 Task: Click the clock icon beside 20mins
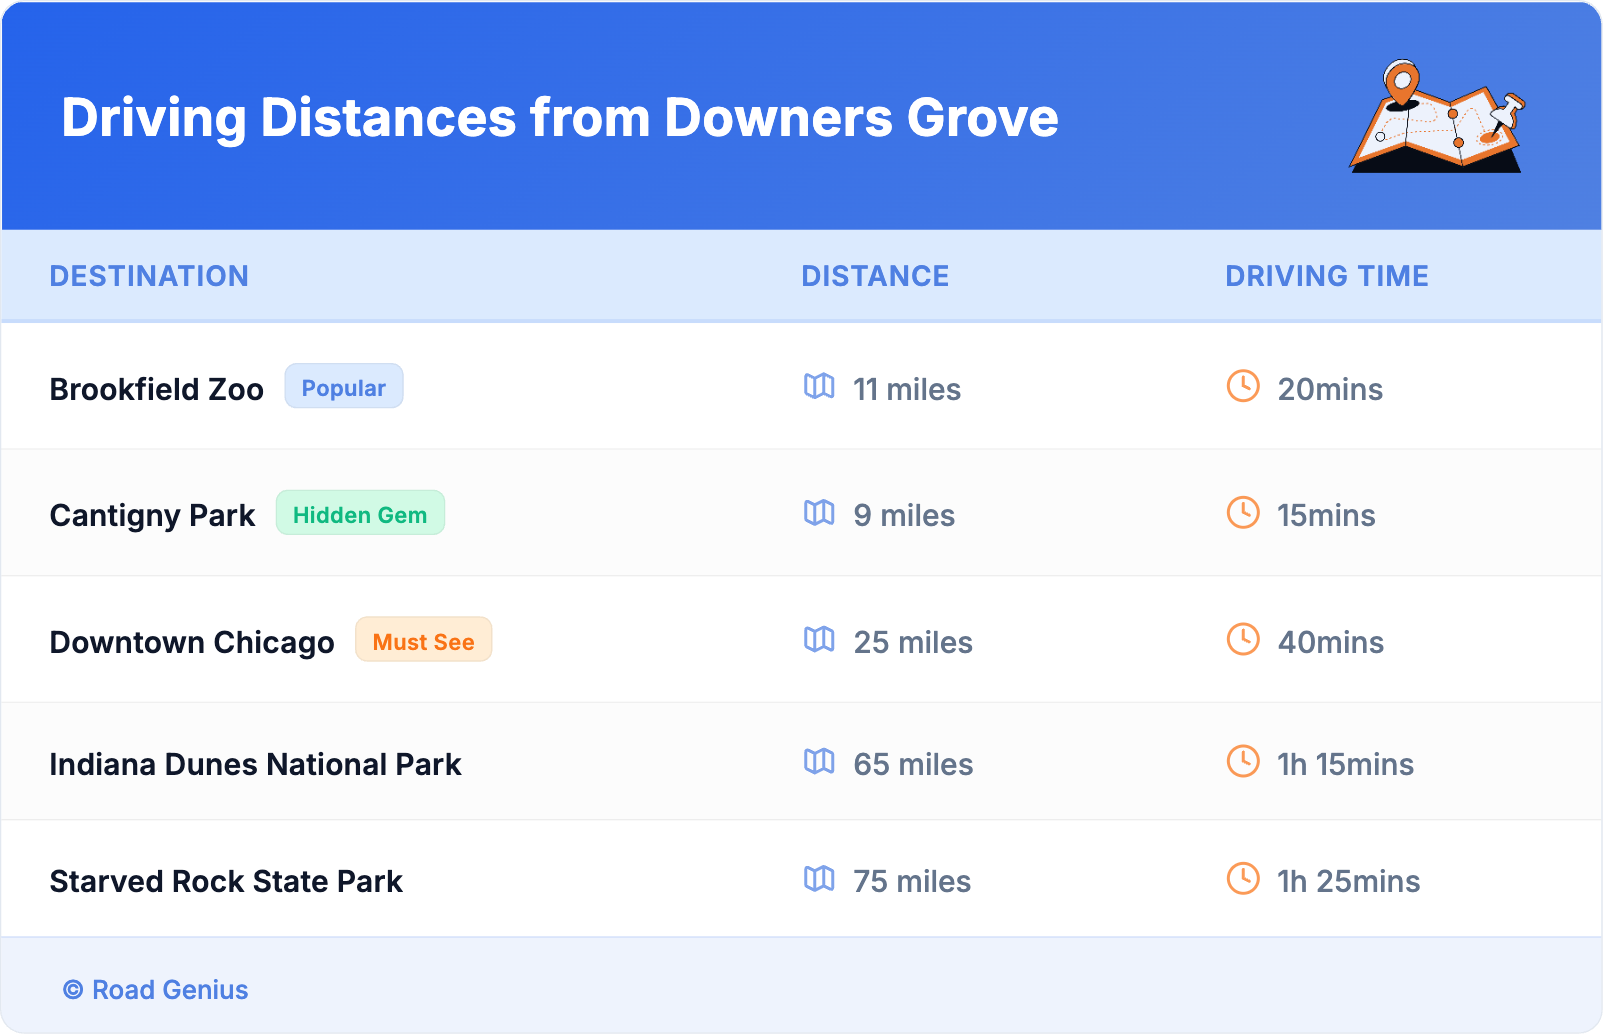pyautogui.click(x=1243, y=386)
